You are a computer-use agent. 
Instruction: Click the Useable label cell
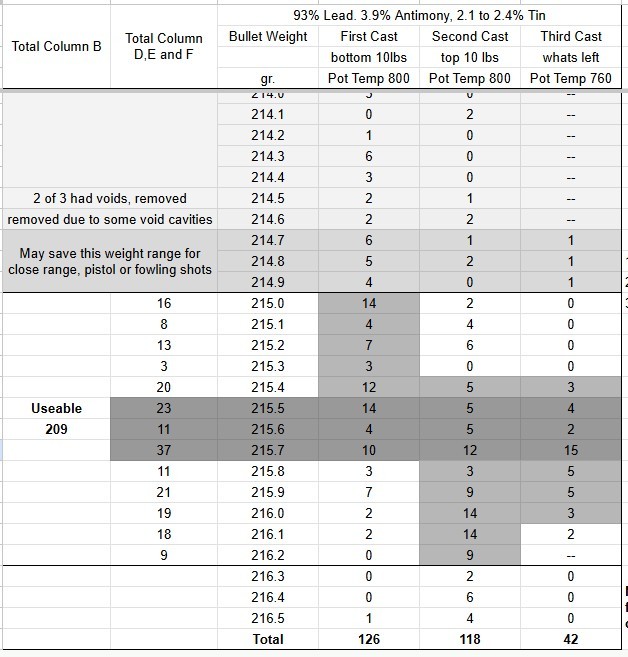[x=56, y=408]
